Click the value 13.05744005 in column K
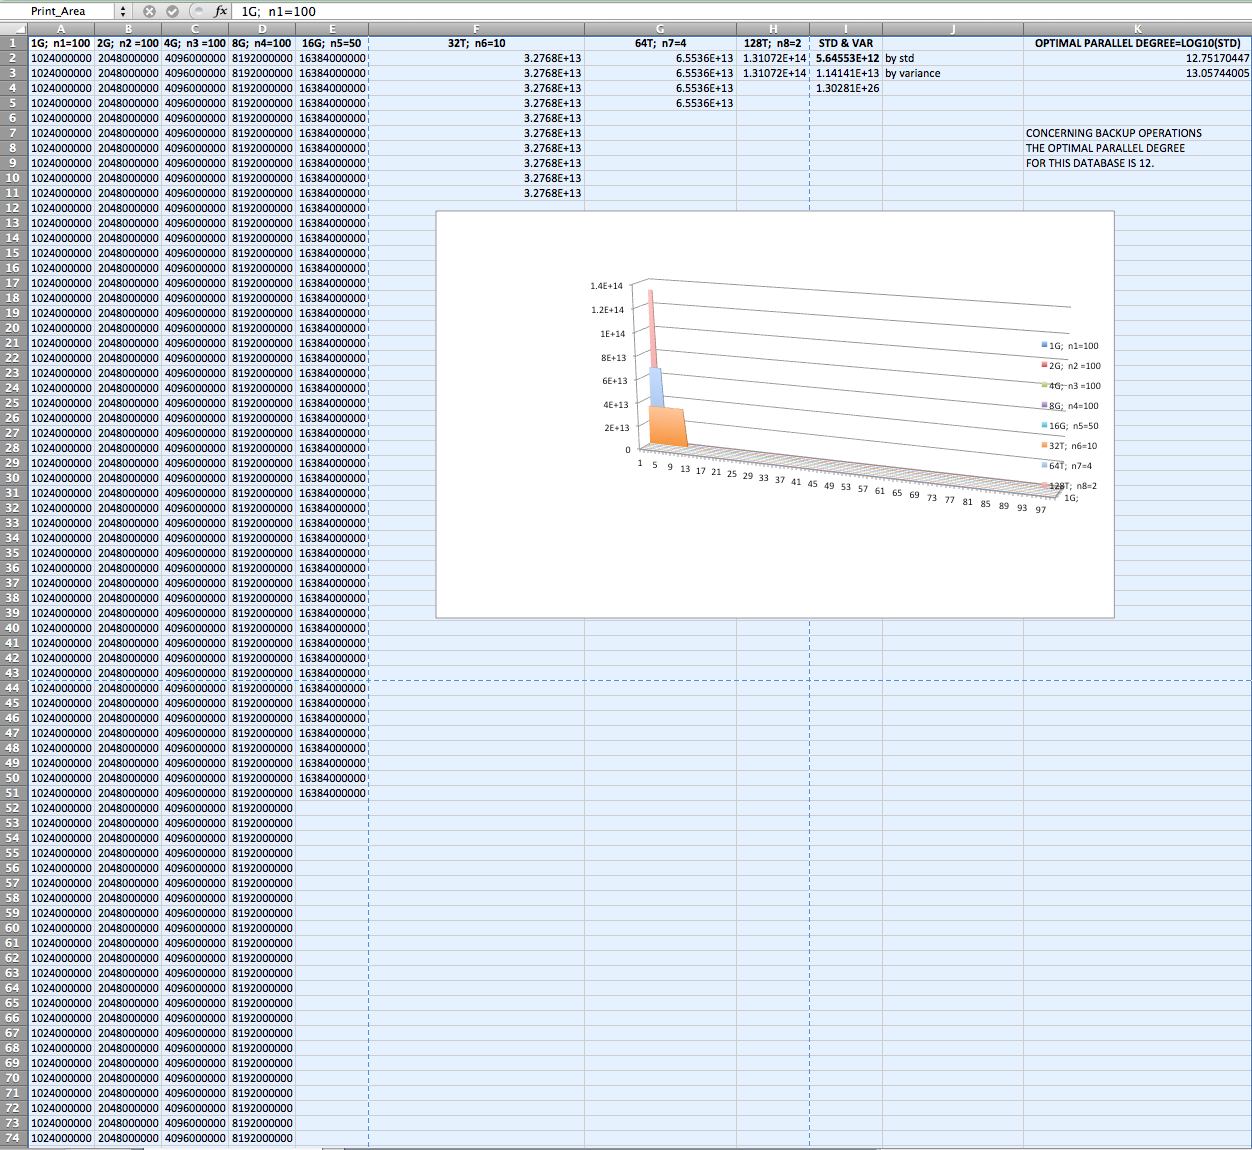 [1138, 73]
